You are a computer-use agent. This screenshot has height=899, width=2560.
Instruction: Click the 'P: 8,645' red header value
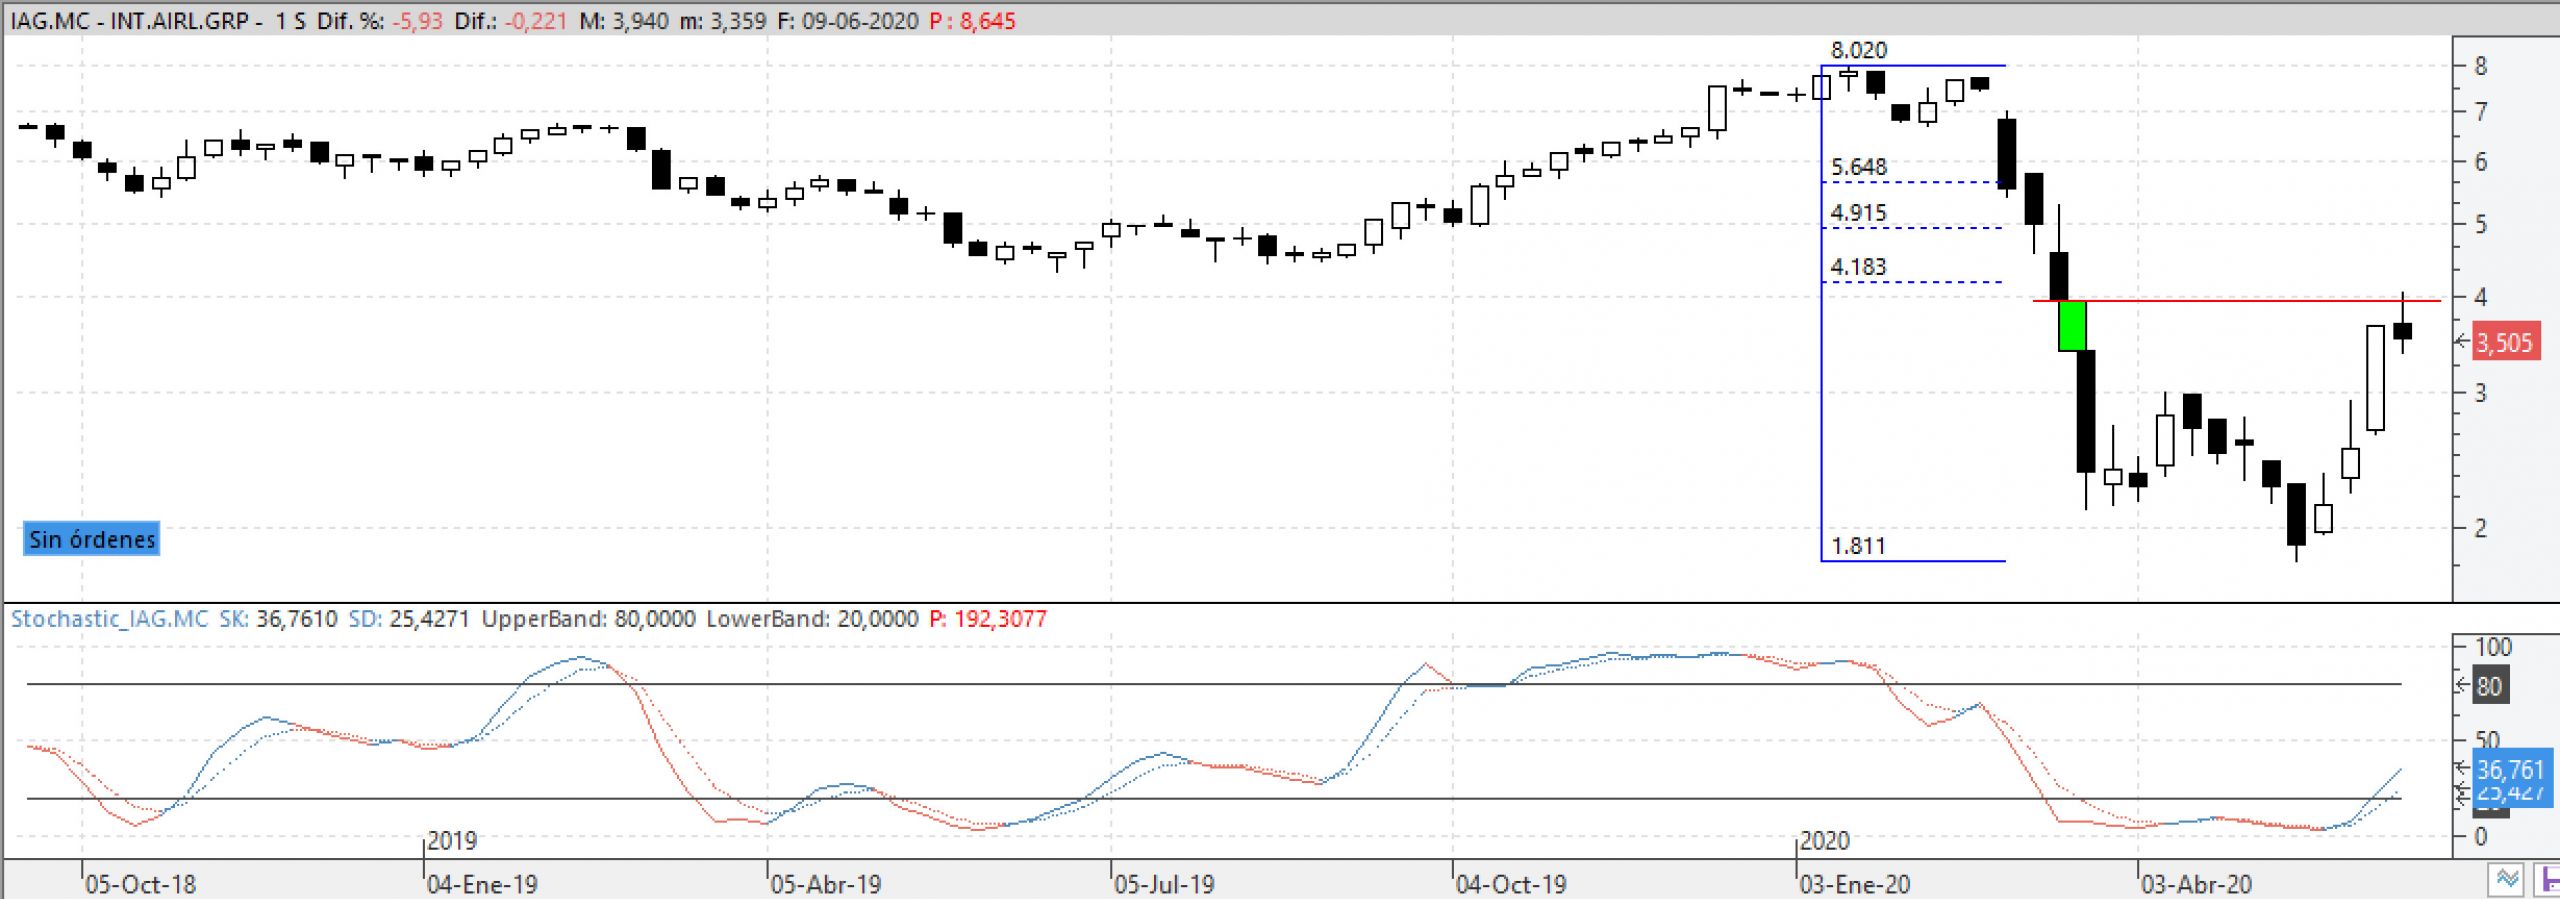972,21
